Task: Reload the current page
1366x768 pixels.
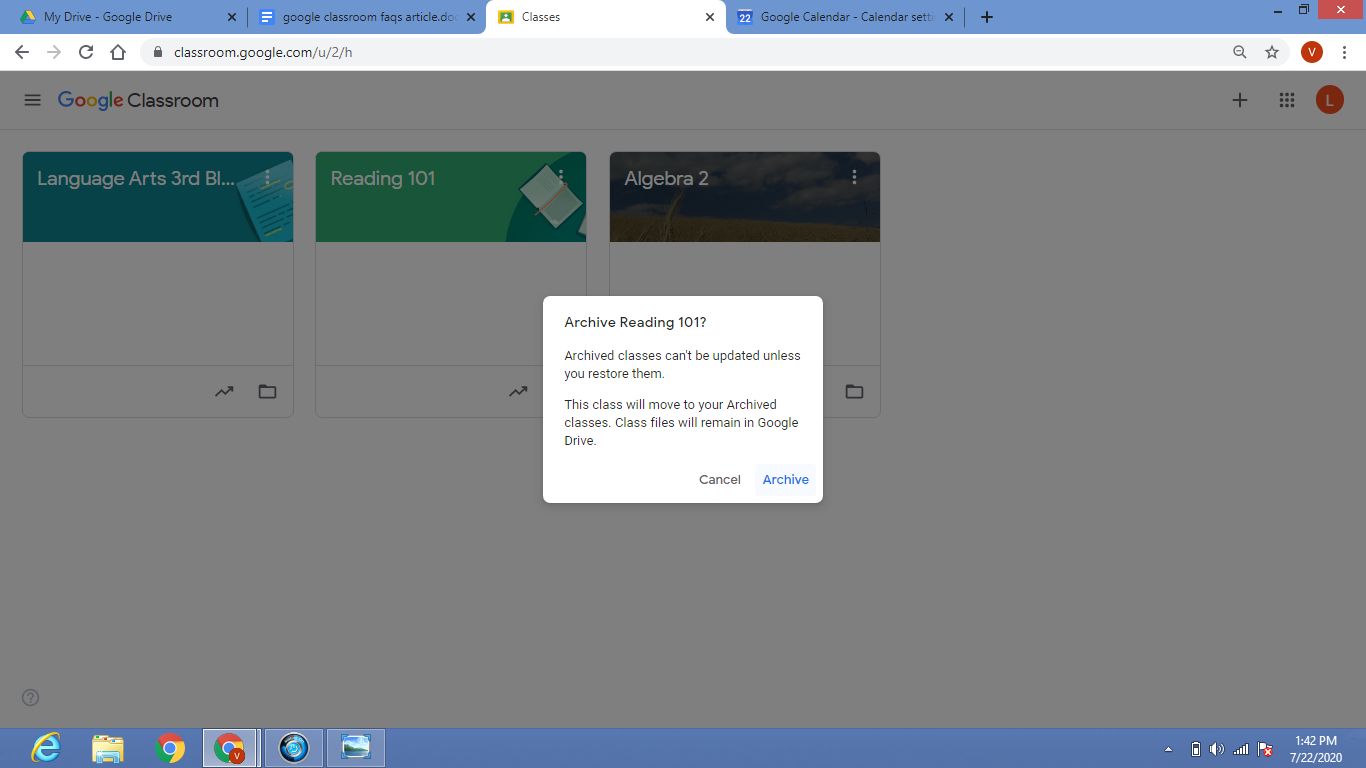Action: (86, 52)
